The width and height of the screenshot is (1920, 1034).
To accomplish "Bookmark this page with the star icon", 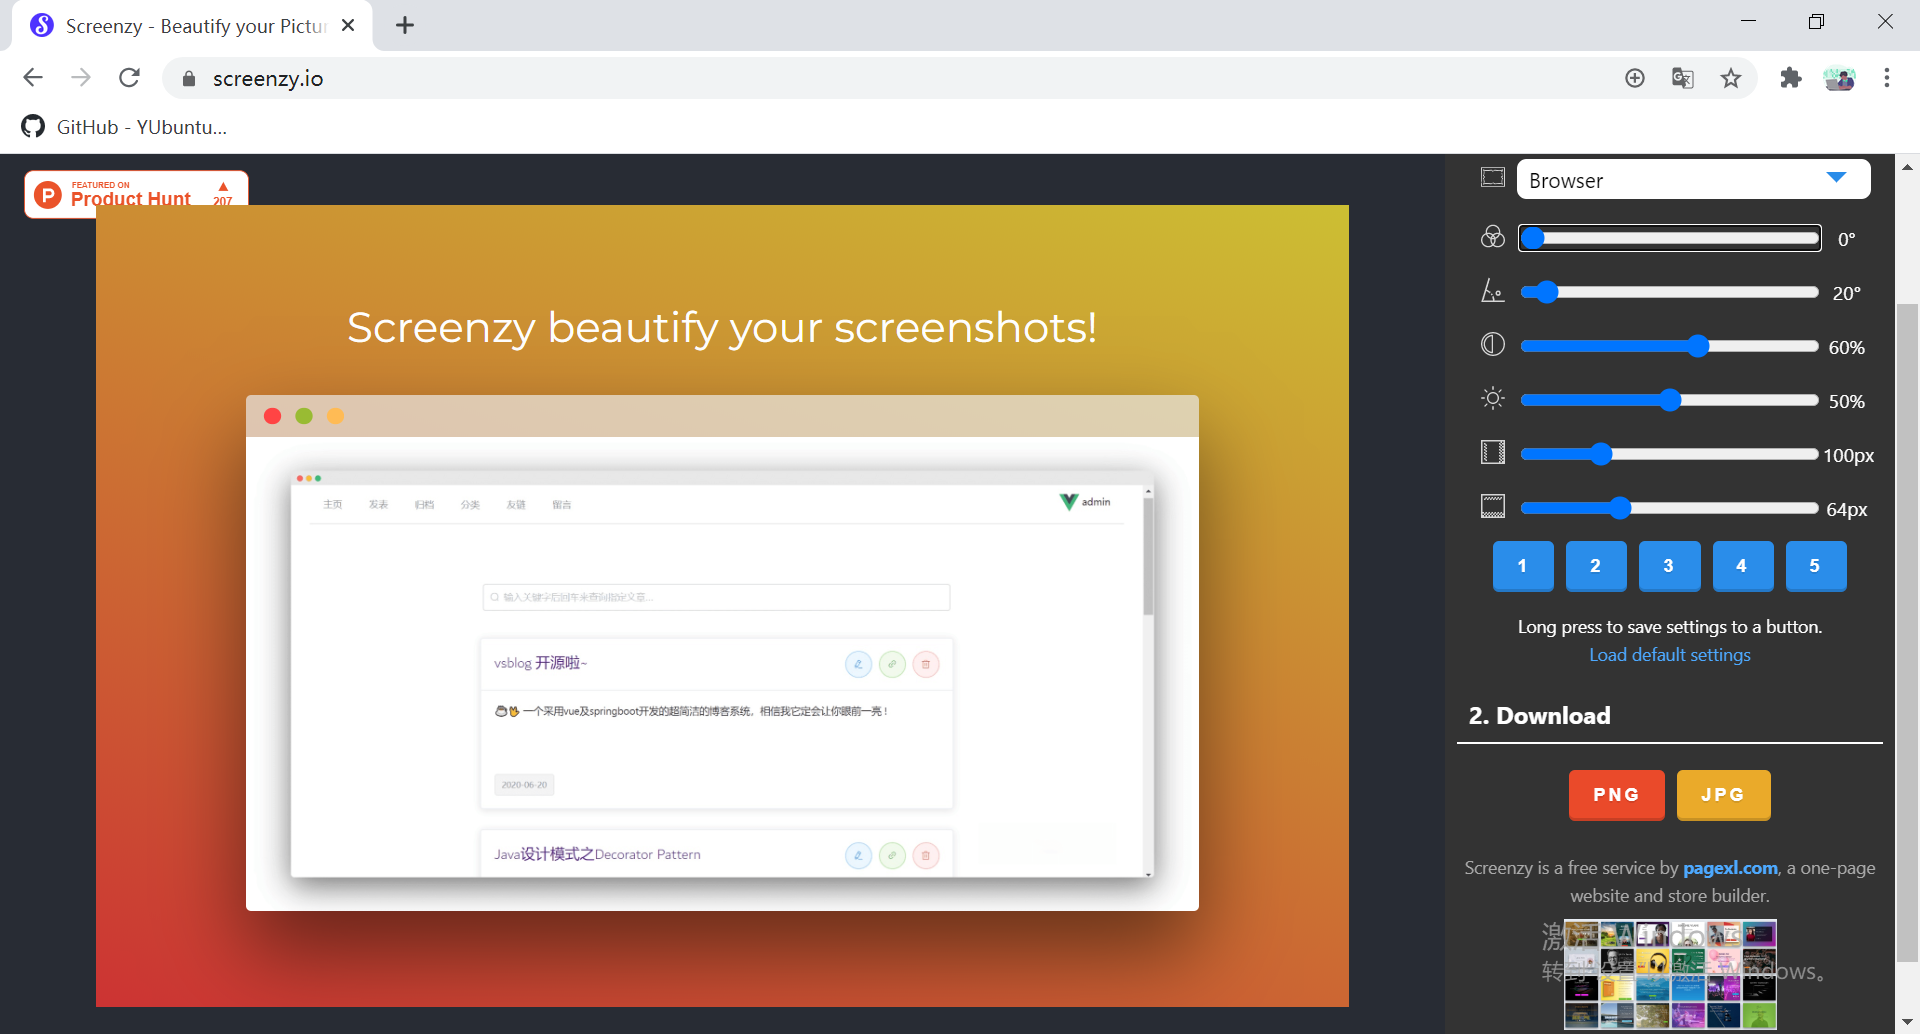I will point(1731,78).
